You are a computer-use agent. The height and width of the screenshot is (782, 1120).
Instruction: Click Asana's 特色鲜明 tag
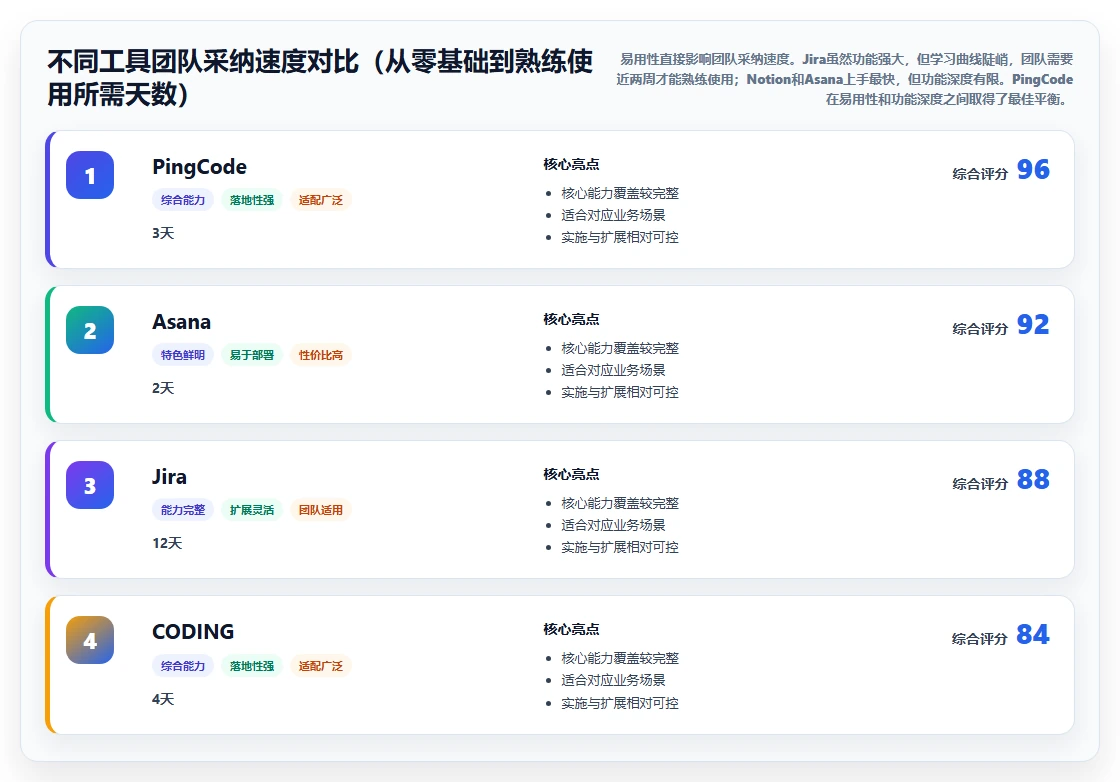point(183,355)
